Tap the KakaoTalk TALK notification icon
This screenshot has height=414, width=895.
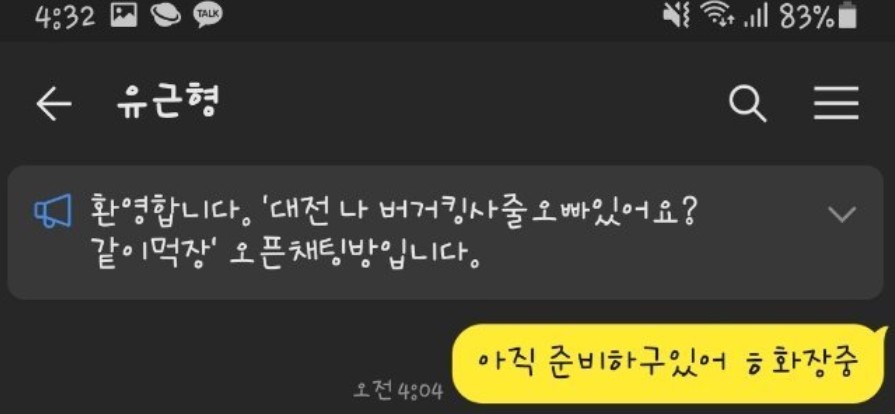[x=208, y=17]
